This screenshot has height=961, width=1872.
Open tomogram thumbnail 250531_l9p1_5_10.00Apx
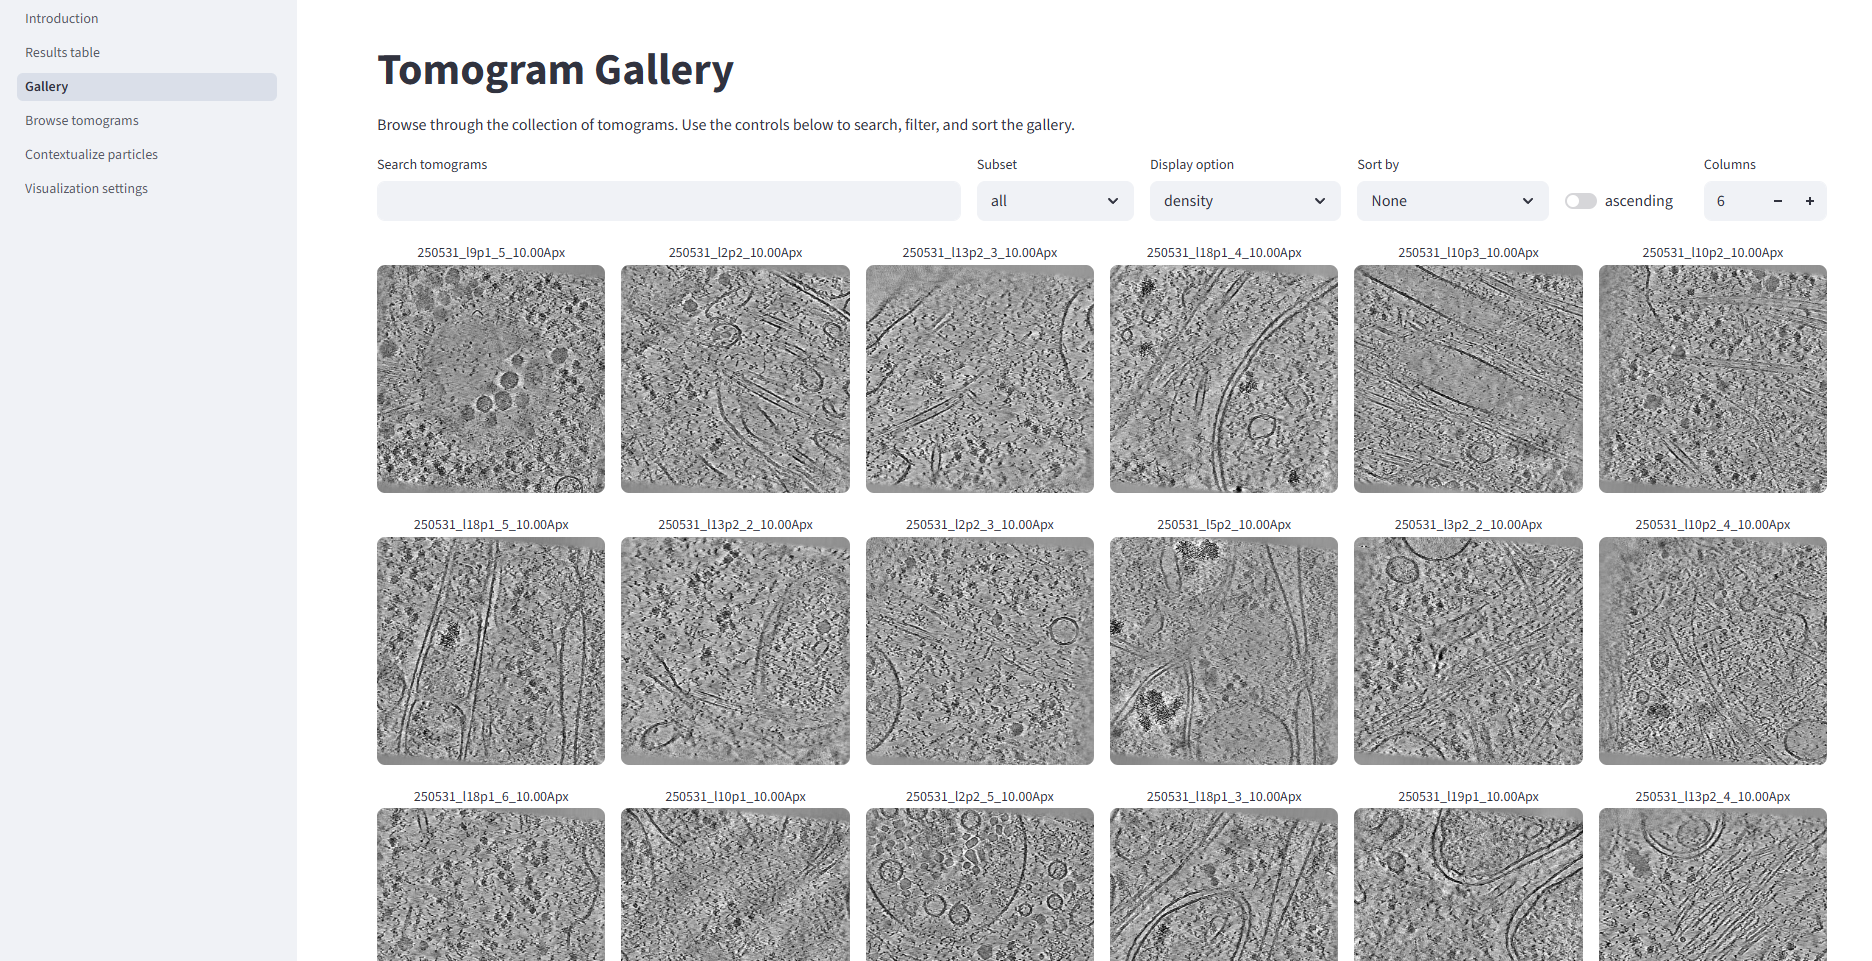[x=491, y=379]
